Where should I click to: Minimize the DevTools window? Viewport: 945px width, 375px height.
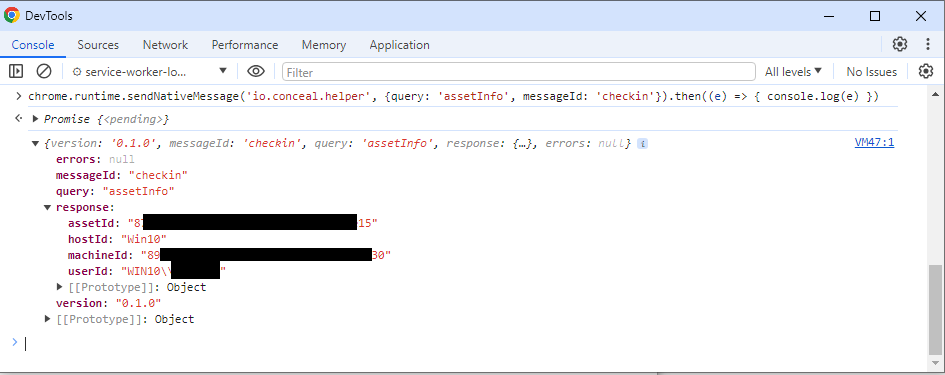829,16
